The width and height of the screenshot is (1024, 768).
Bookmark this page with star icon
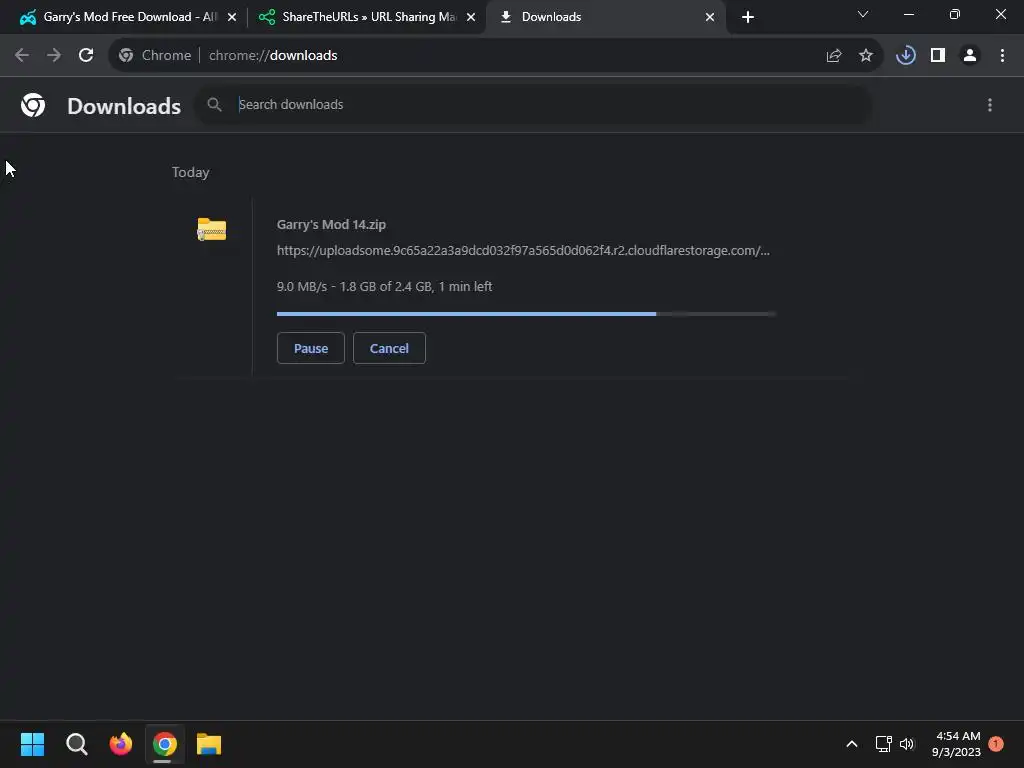[x=866, y=56]
